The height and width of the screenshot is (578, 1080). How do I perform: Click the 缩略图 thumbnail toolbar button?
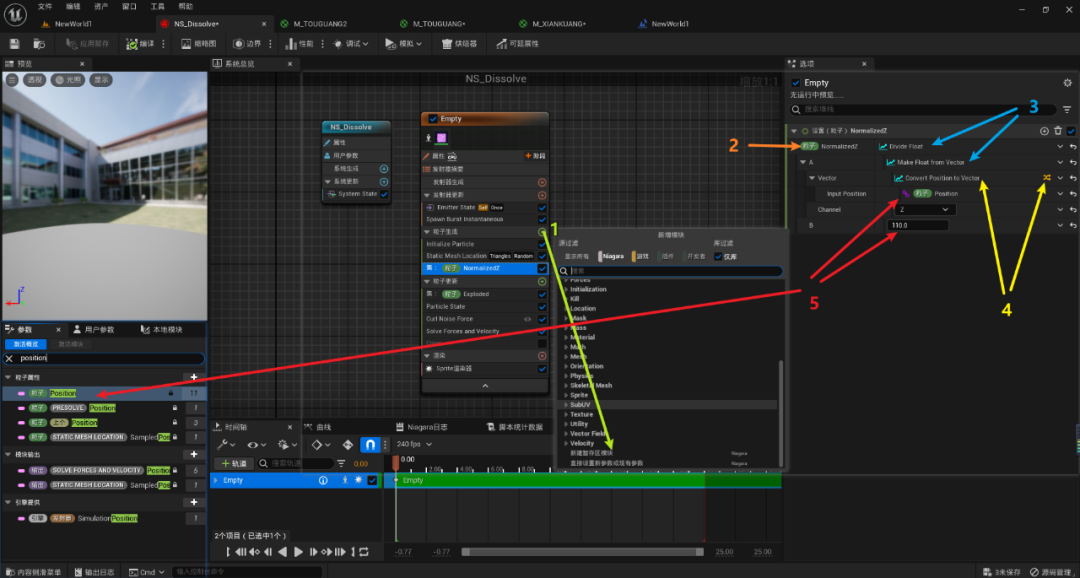click(x=198, y=43)
